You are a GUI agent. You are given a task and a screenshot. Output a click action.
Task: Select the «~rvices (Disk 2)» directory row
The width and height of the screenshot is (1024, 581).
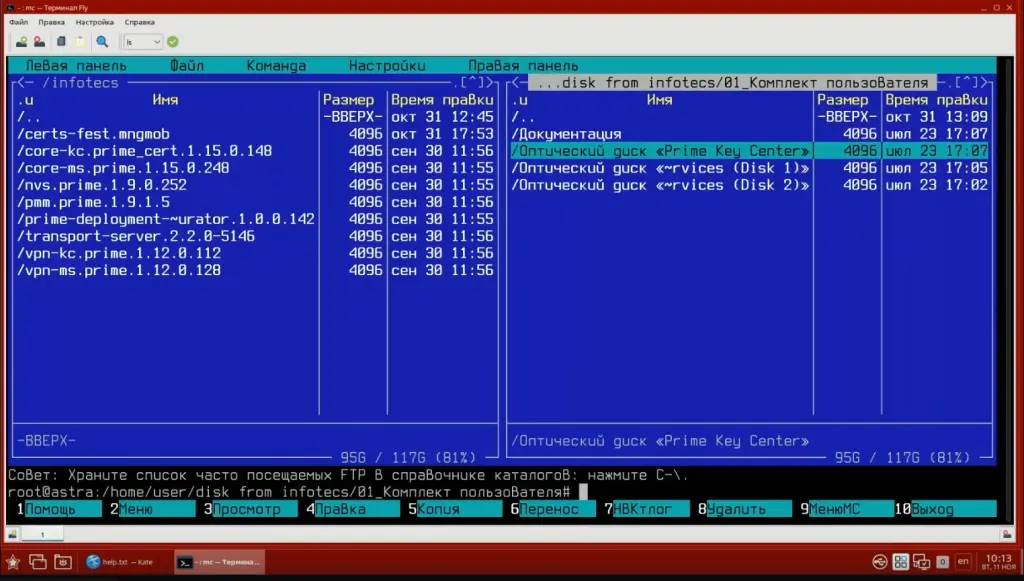[749, 185]
